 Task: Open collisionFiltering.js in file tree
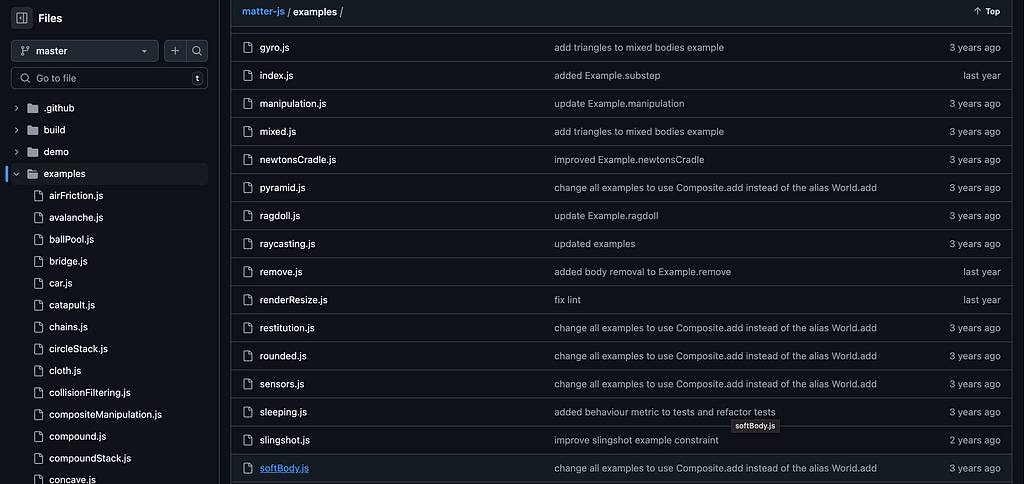[x=90, y=393]
